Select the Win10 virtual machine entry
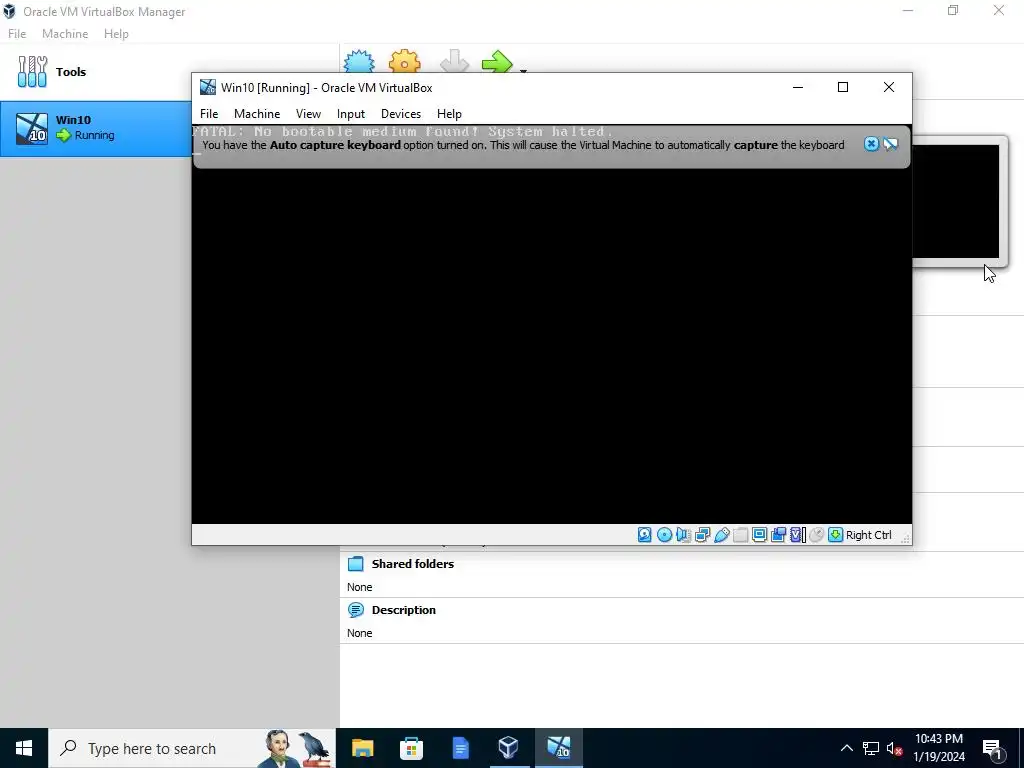 click(x=96, y=129)
